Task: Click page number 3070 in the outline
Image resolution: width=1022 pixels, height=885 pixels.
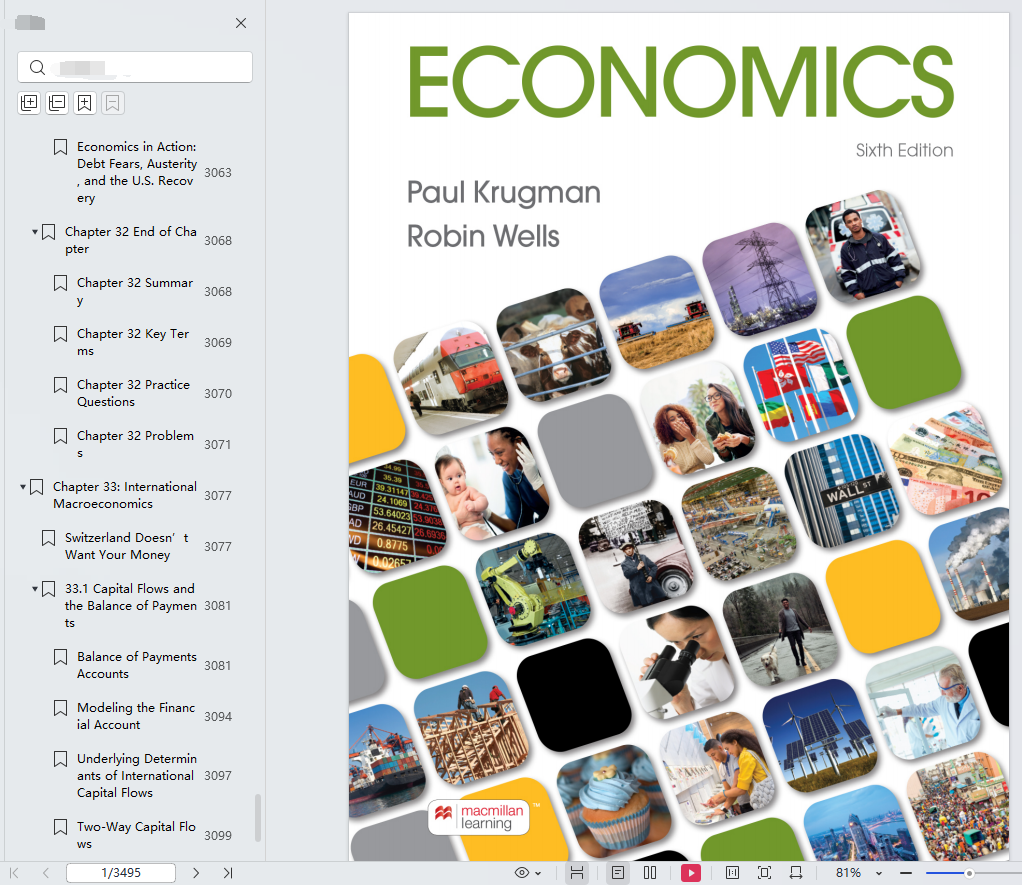Action: 218,394
